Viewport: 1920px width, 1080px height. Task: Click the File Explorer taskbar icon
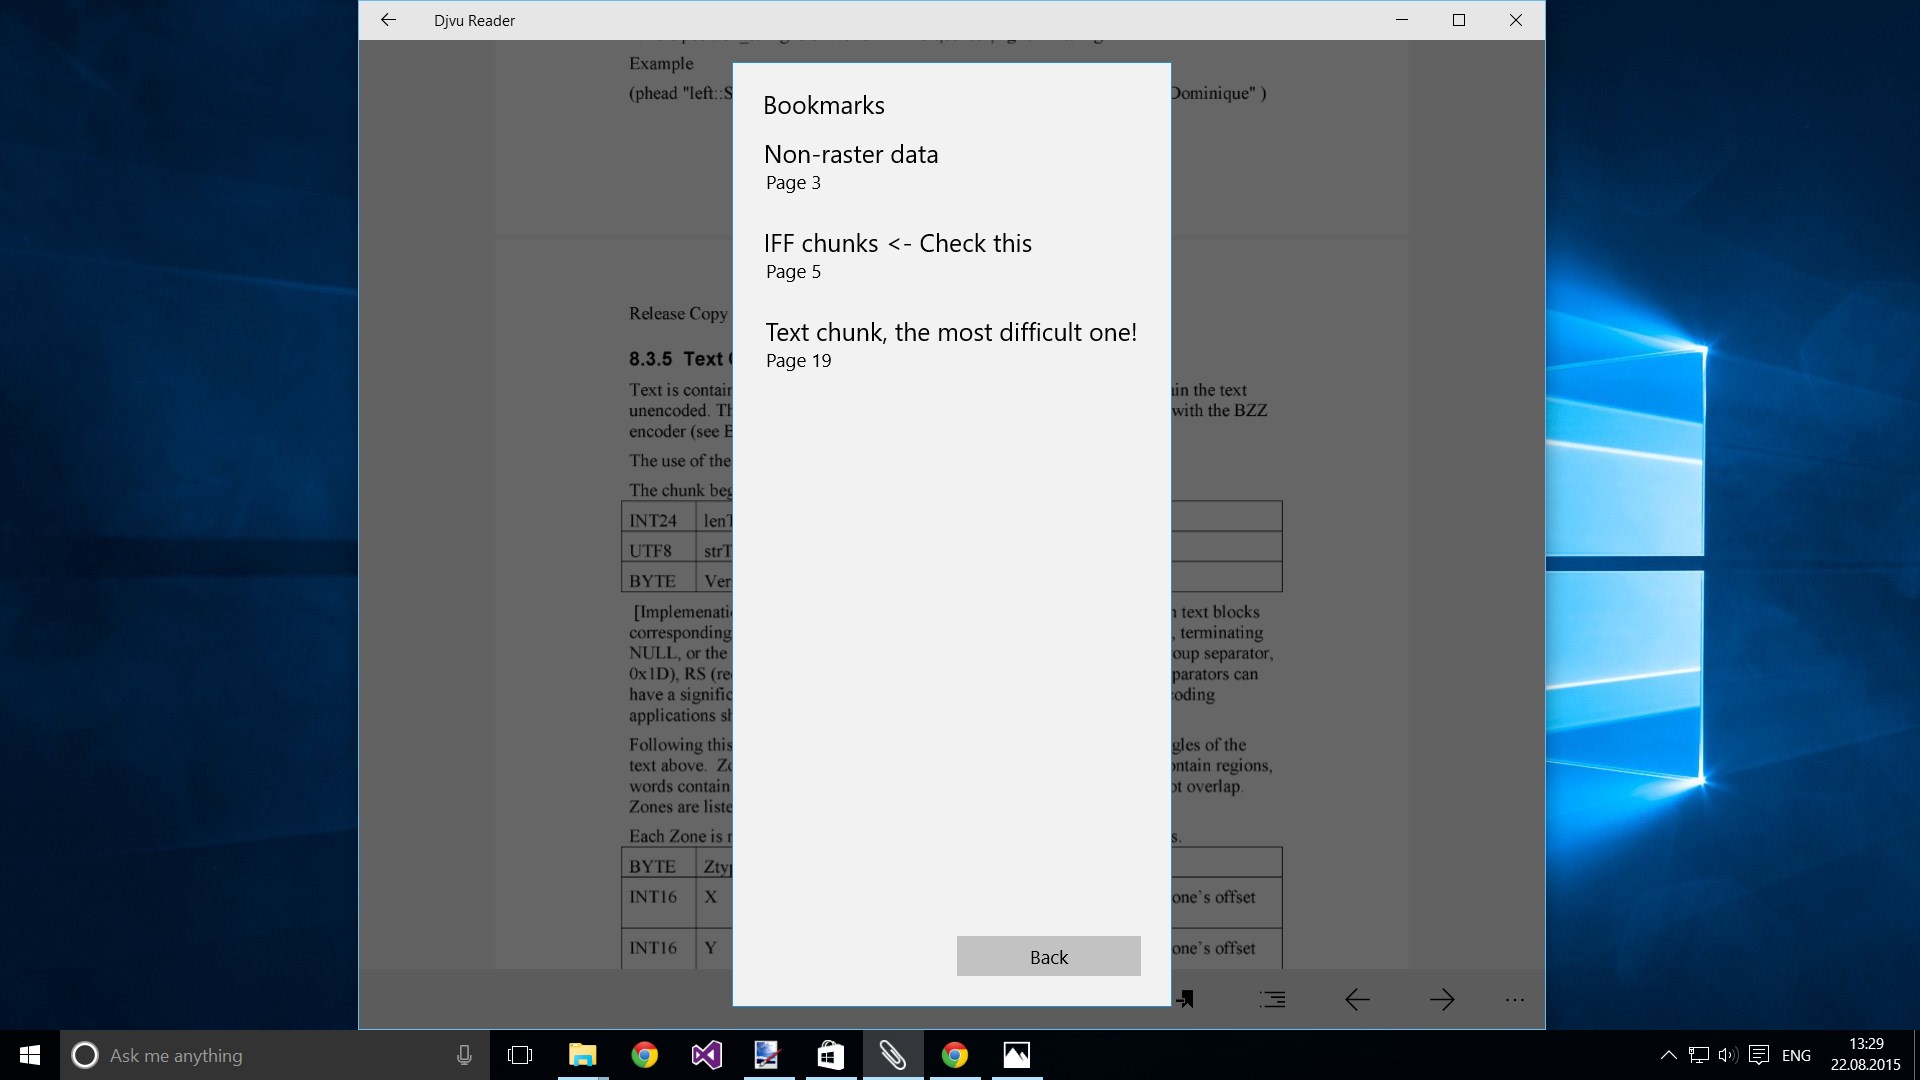582,1055
